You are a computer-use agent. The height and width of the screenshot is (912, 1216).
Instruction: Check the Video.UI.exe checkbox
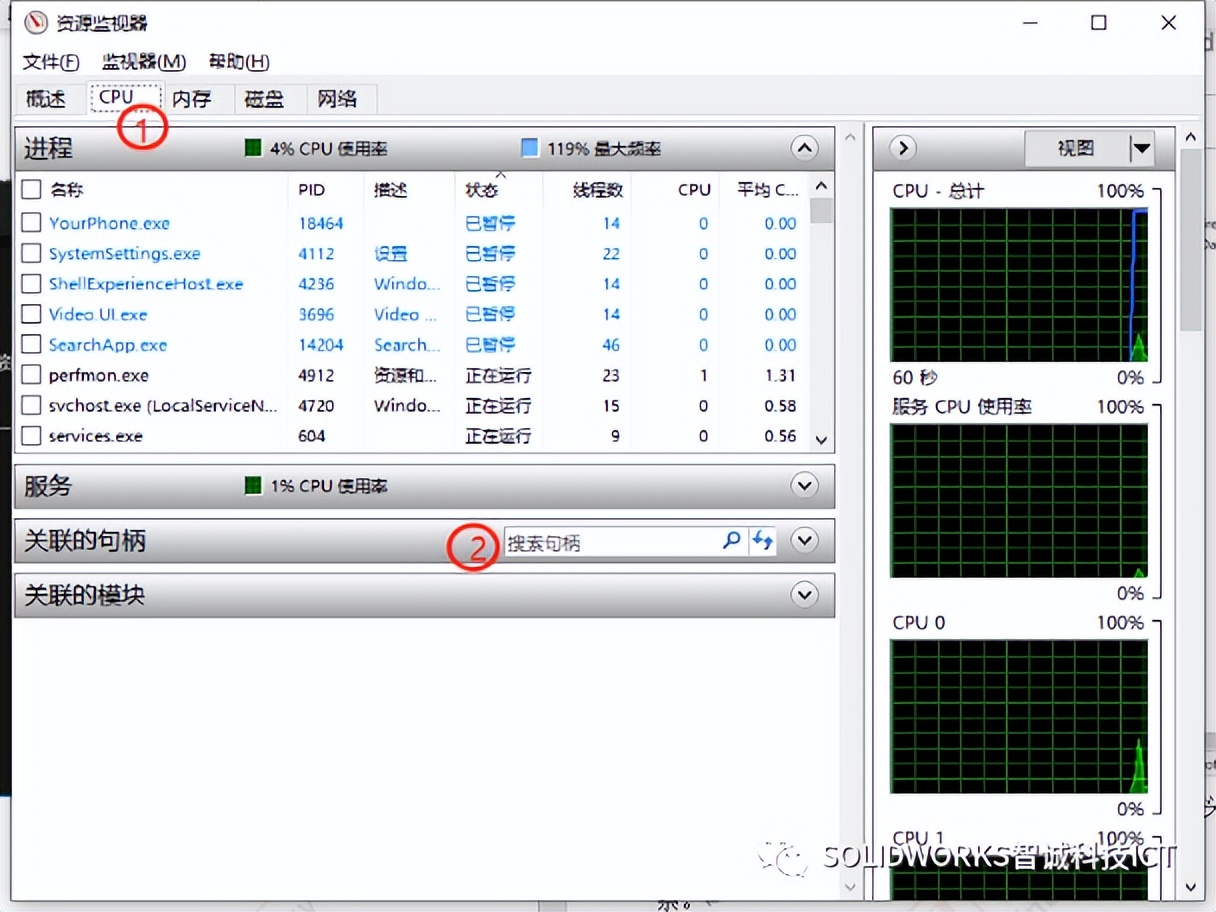pyautogui.click(x=31, y=314)
